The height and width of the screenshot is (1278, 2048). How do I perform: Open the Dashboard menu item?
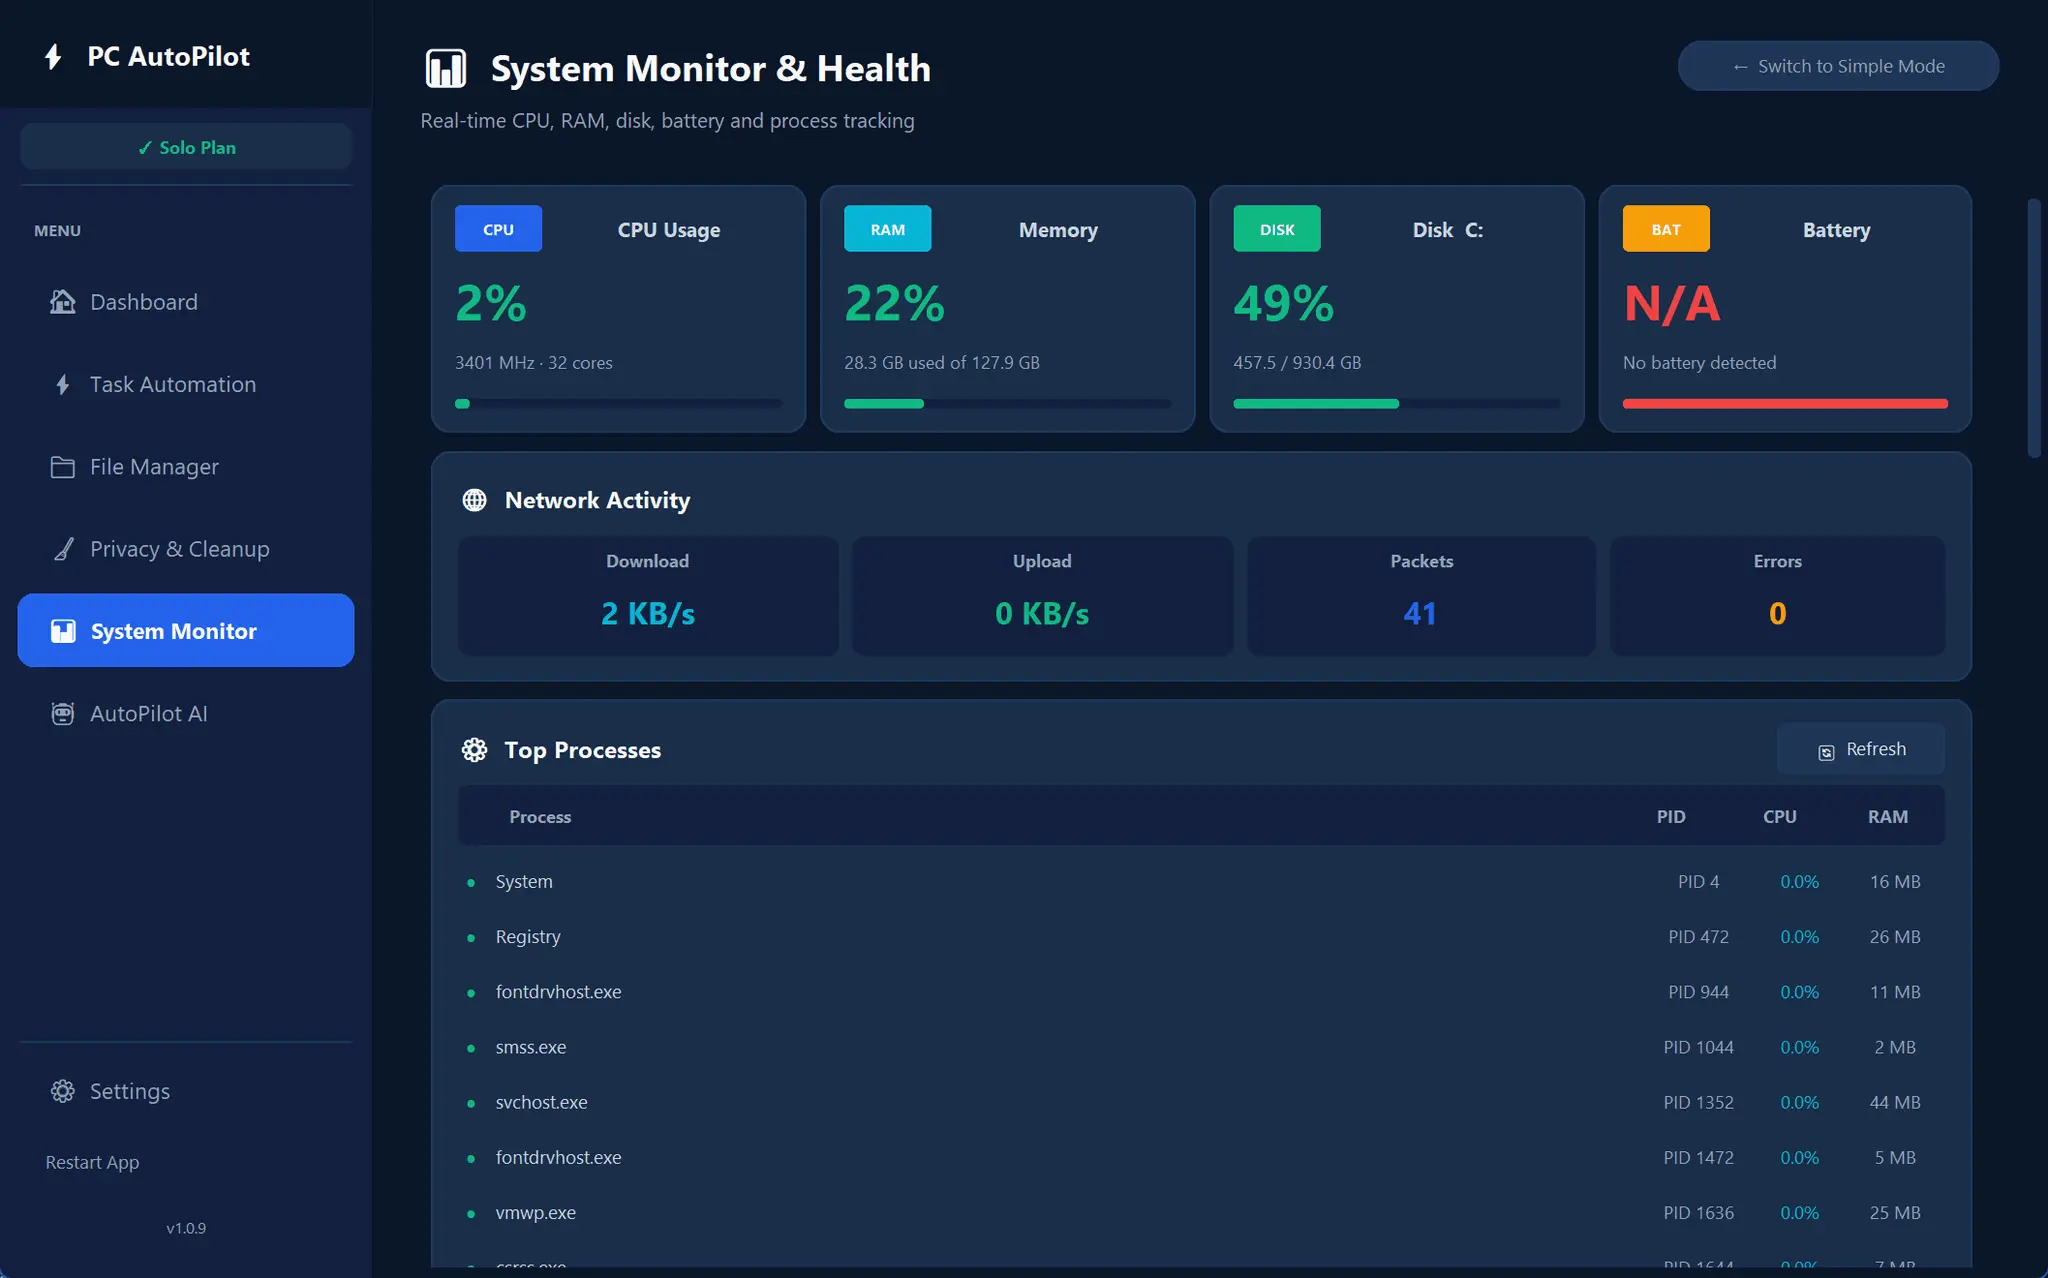[186, 302]
